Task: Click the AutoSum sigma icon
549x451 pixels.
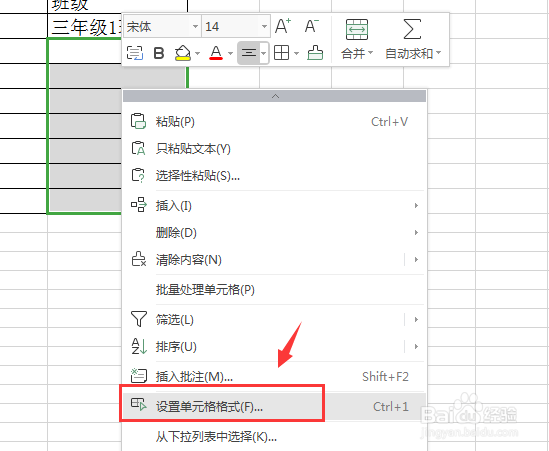Action: 412,29
